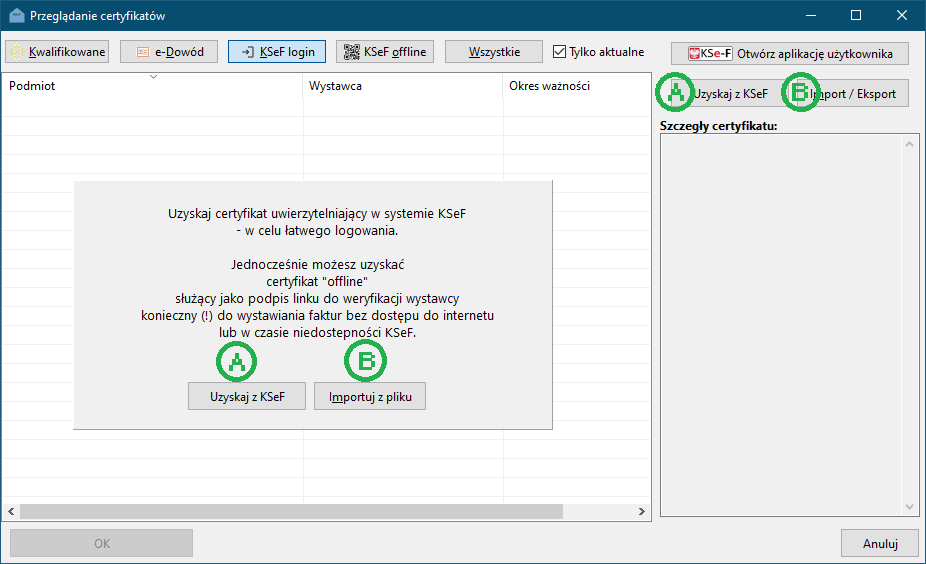
Task: Click the horizontal scrollbar right arrow
Action: click(643, 511)
